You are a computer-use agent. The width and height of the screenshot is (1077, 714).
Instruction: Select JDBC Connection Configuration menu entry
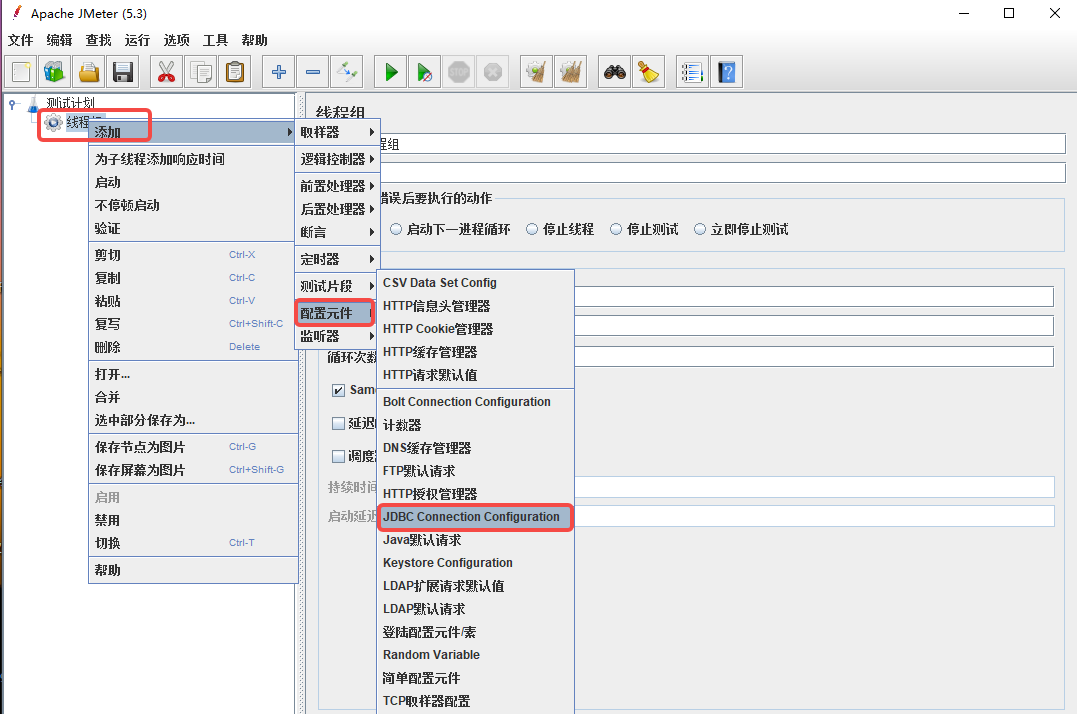(x=472, y=517)
